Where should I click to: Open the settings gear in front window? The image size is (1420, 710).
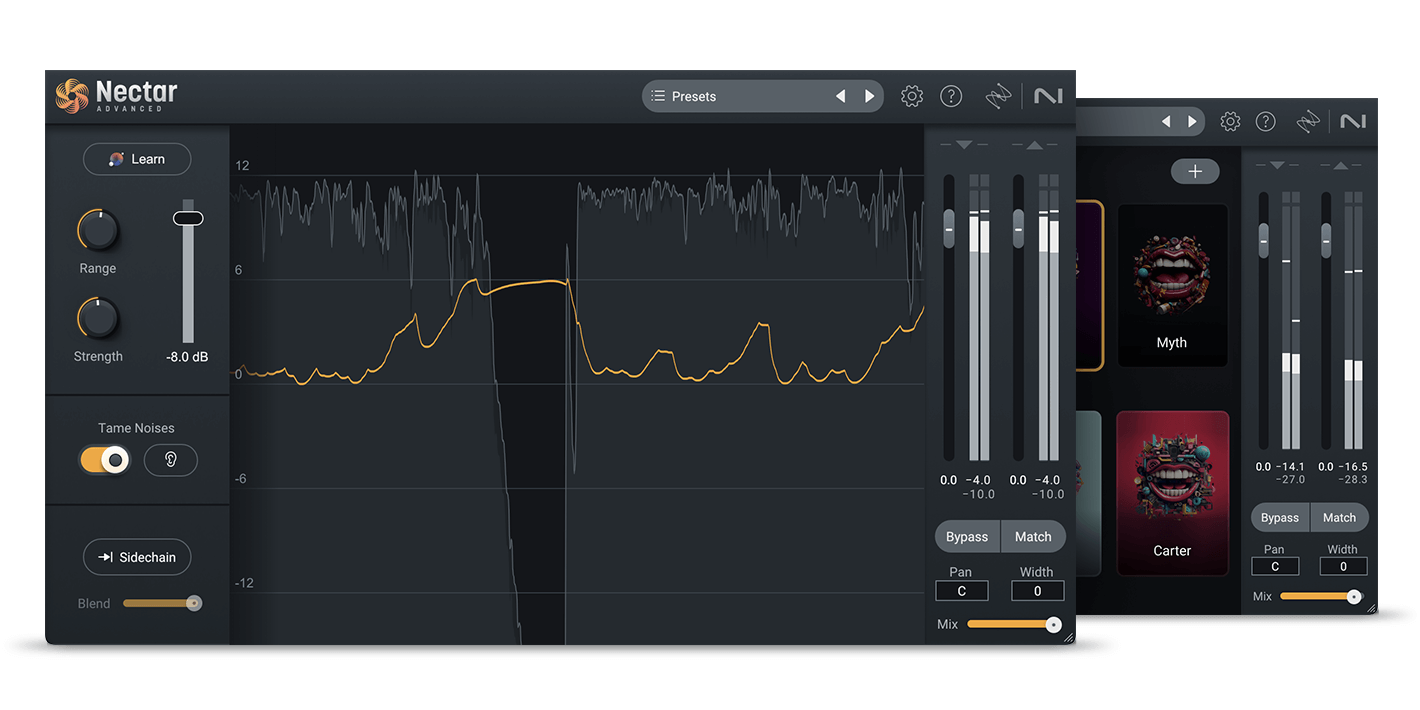[x=911, y=96]
